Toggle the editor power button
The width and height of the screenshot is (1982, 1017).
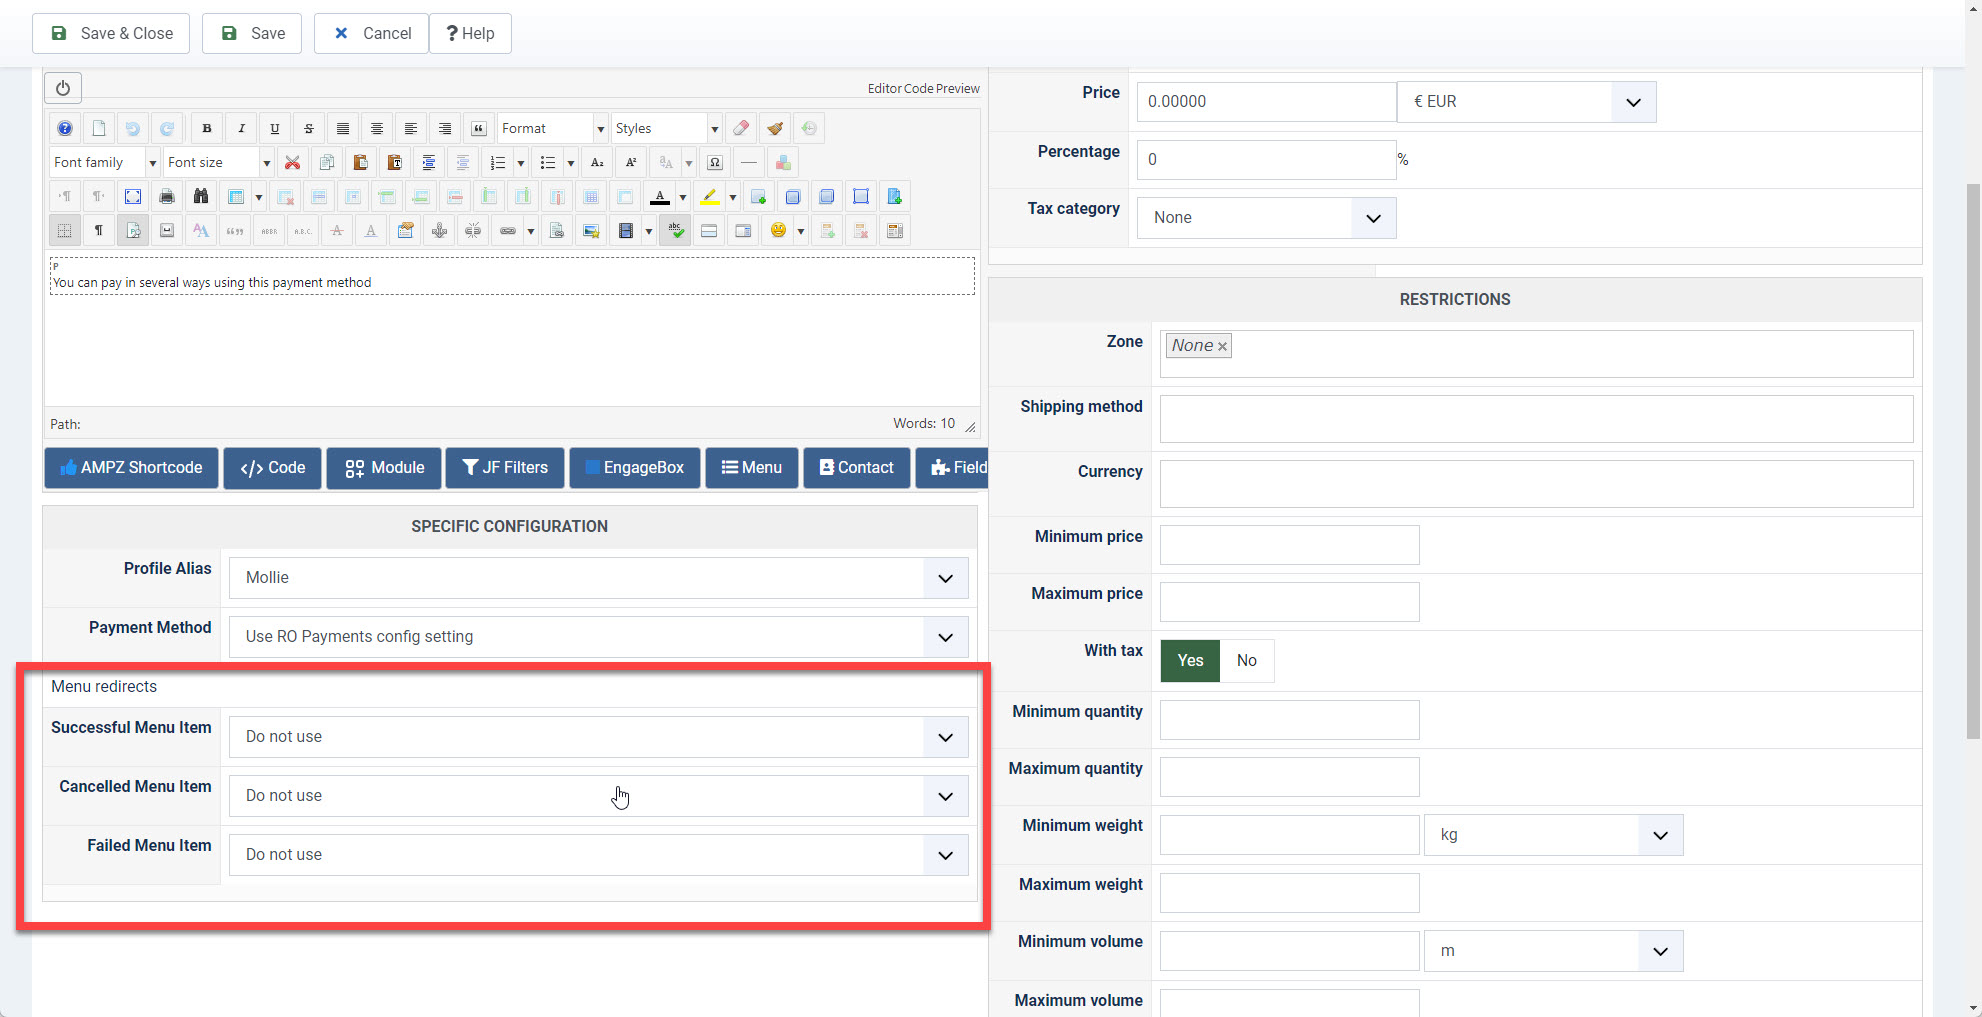point(63,88)
